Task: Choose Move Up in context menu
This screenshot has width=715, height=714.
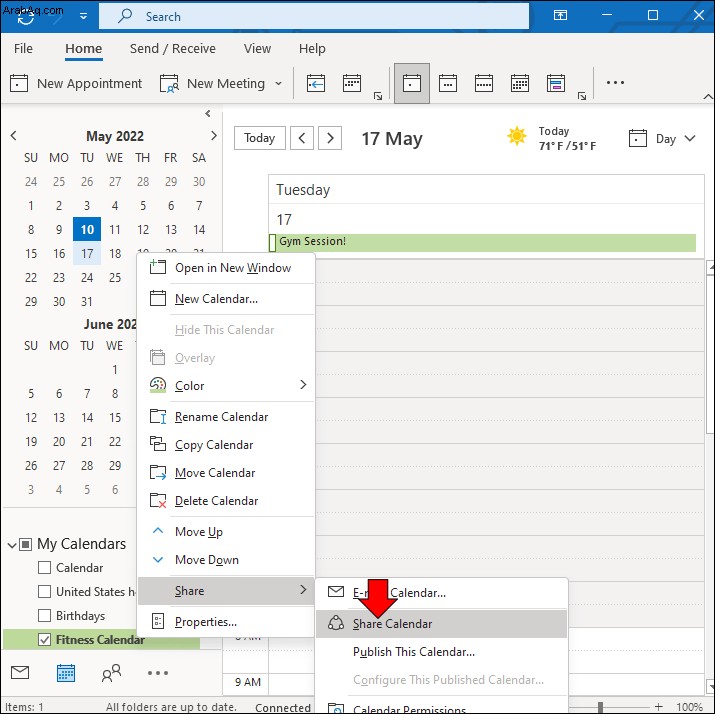Action: pyautogui.click(x=226, y=532)
